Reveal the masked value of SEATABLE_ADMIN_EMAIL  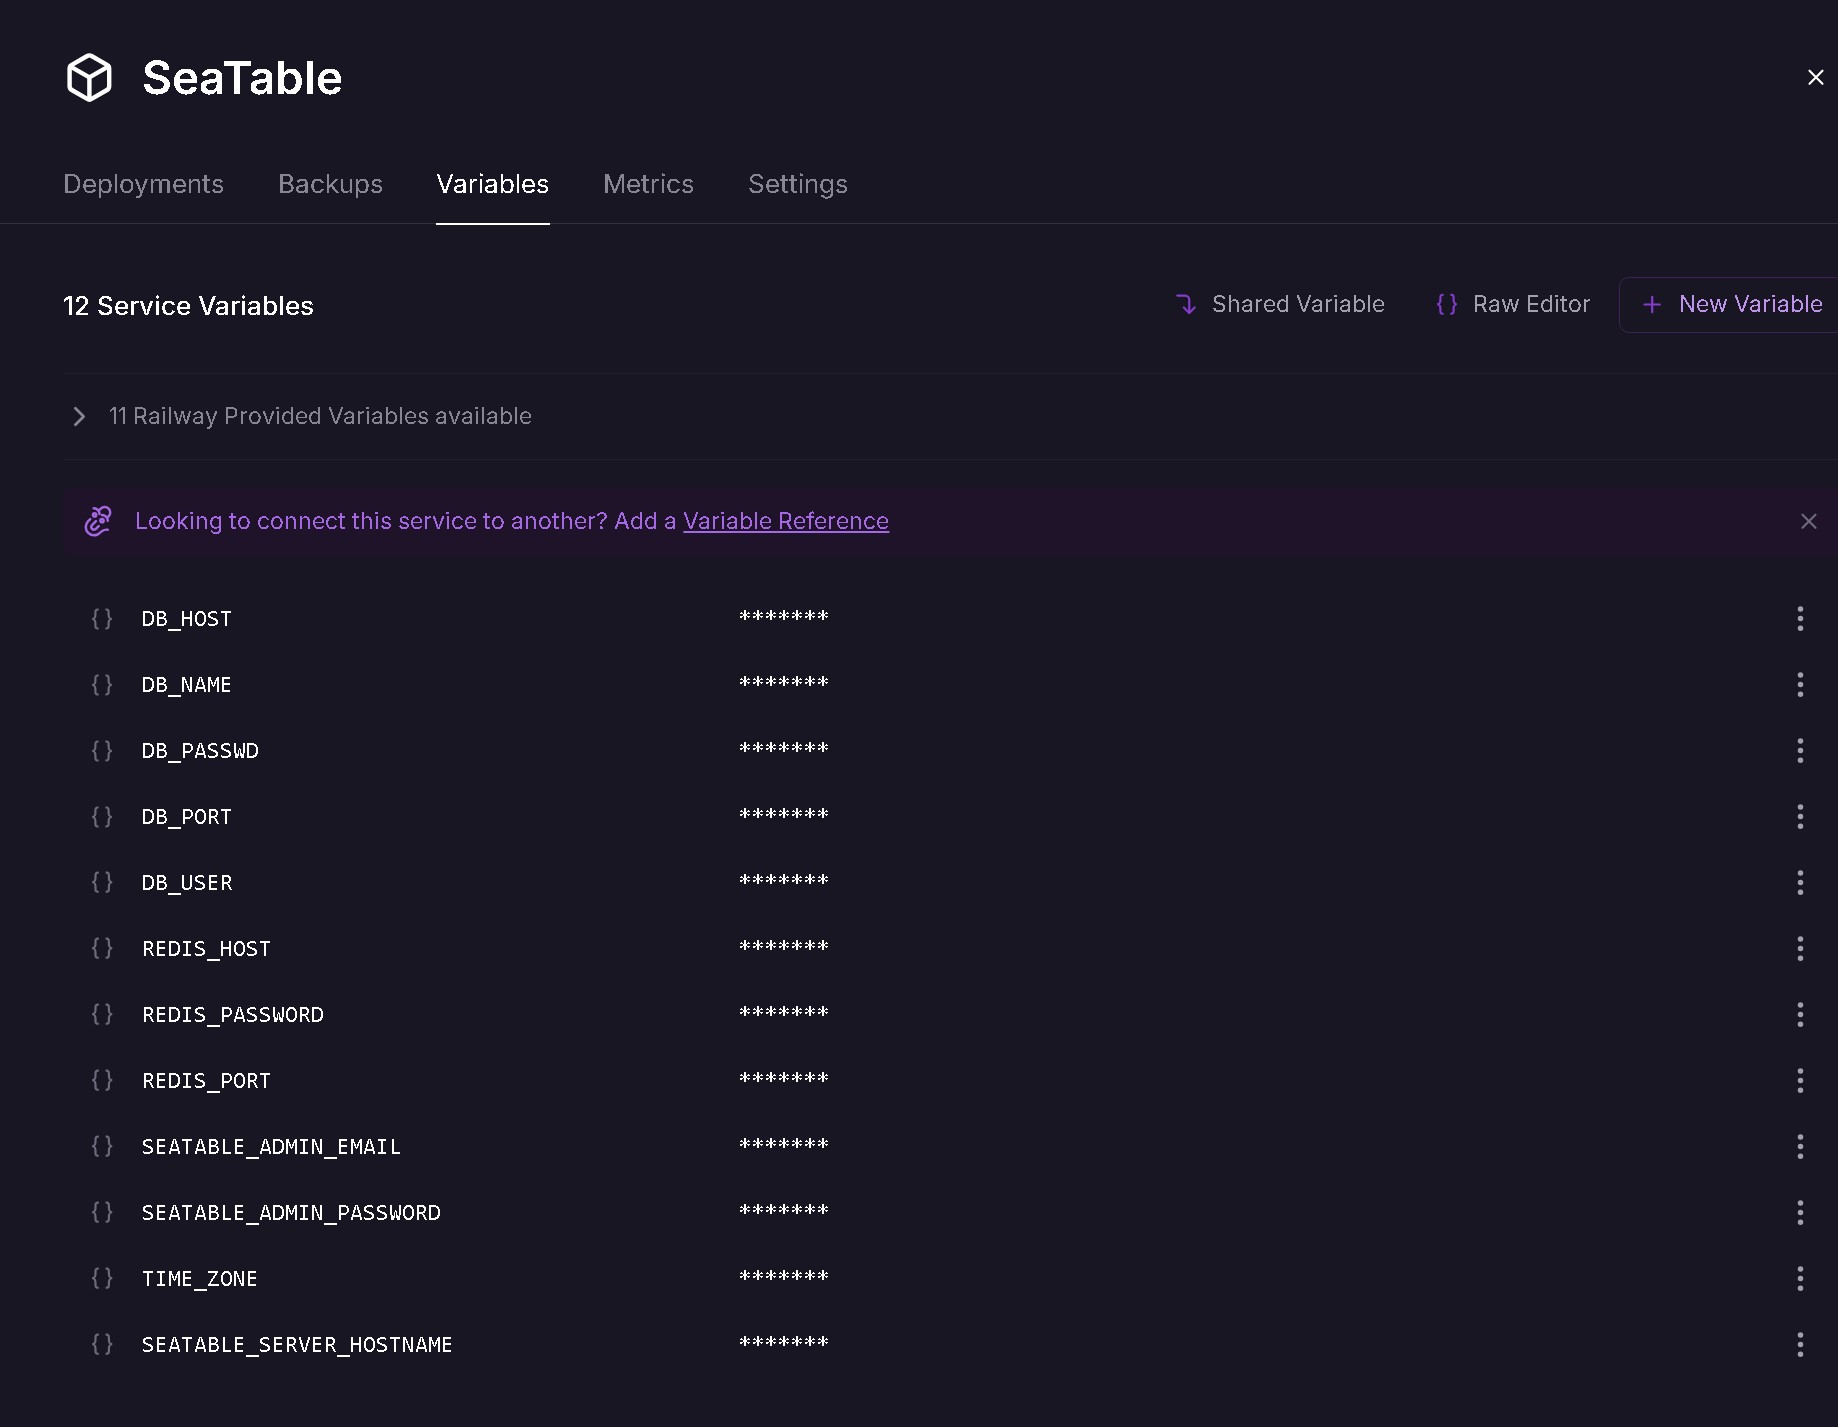[x=784, y=1144]
